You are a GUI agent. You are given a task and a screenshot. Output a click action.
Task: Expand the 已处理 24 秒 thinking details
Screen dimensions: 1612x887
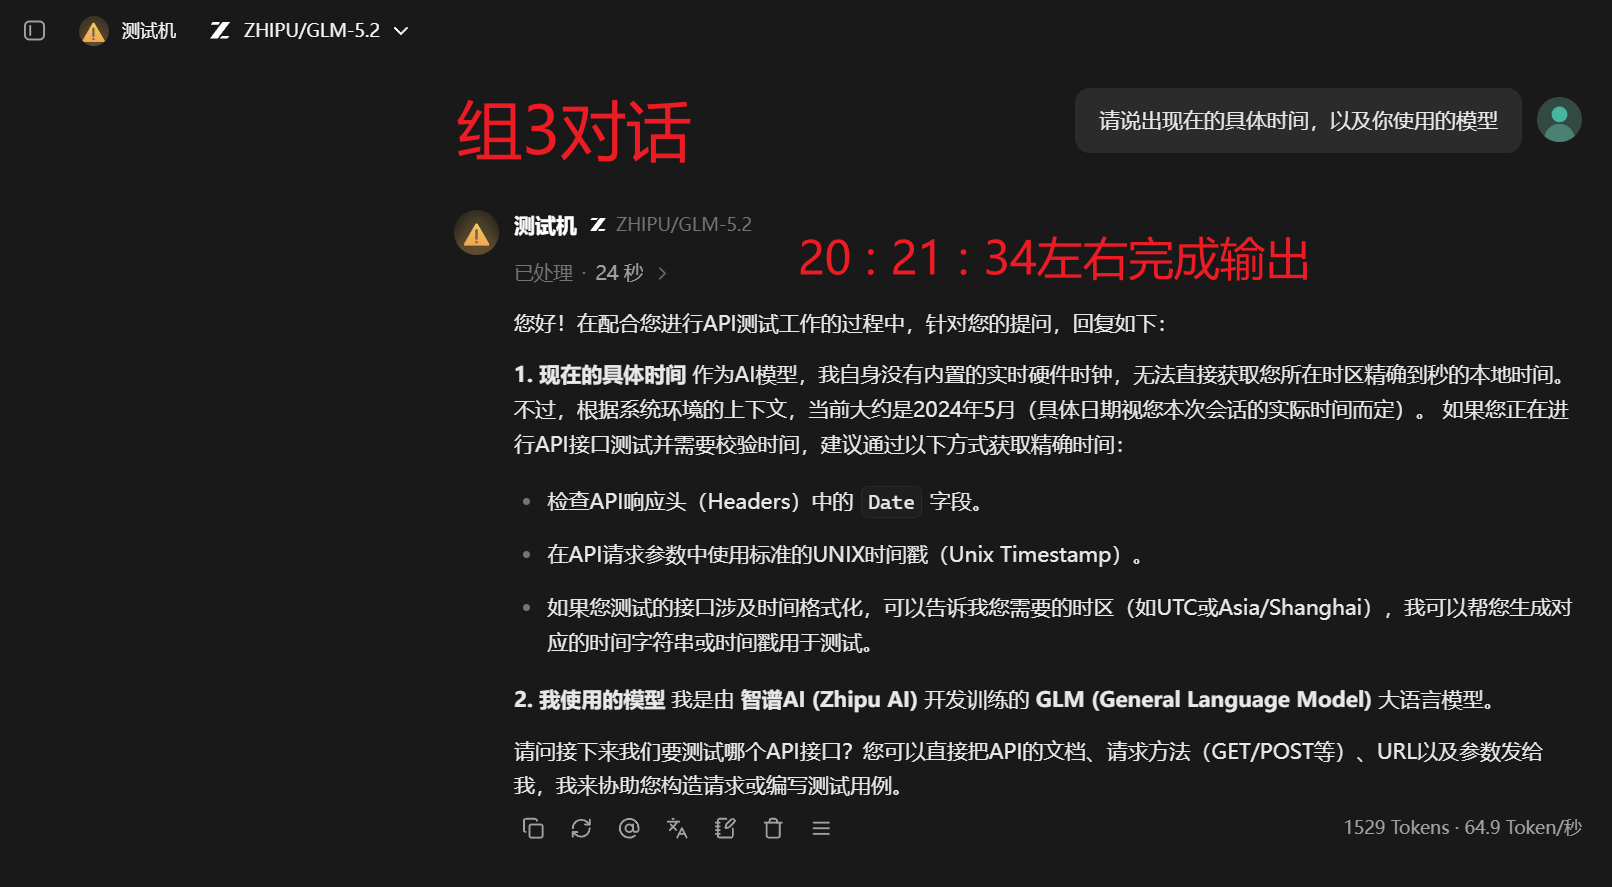[590, 273]
